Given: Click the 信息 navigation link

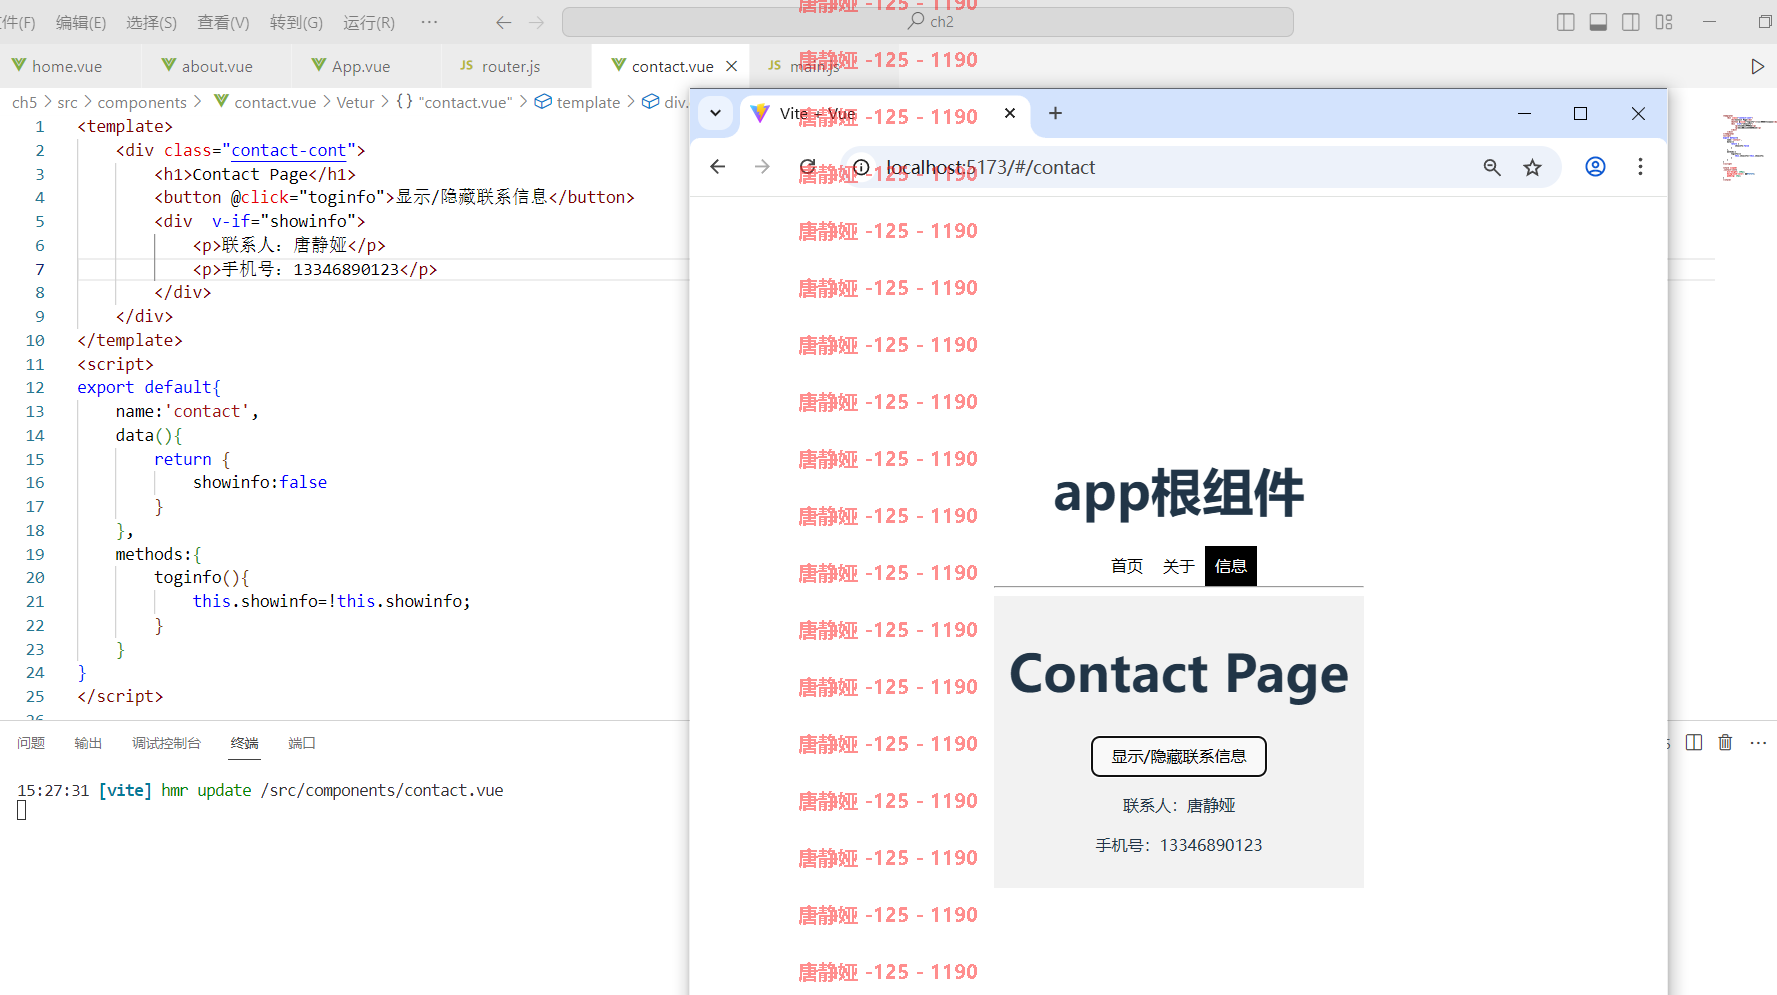Looking at the screenshot, I should [x=1231, y=566].
